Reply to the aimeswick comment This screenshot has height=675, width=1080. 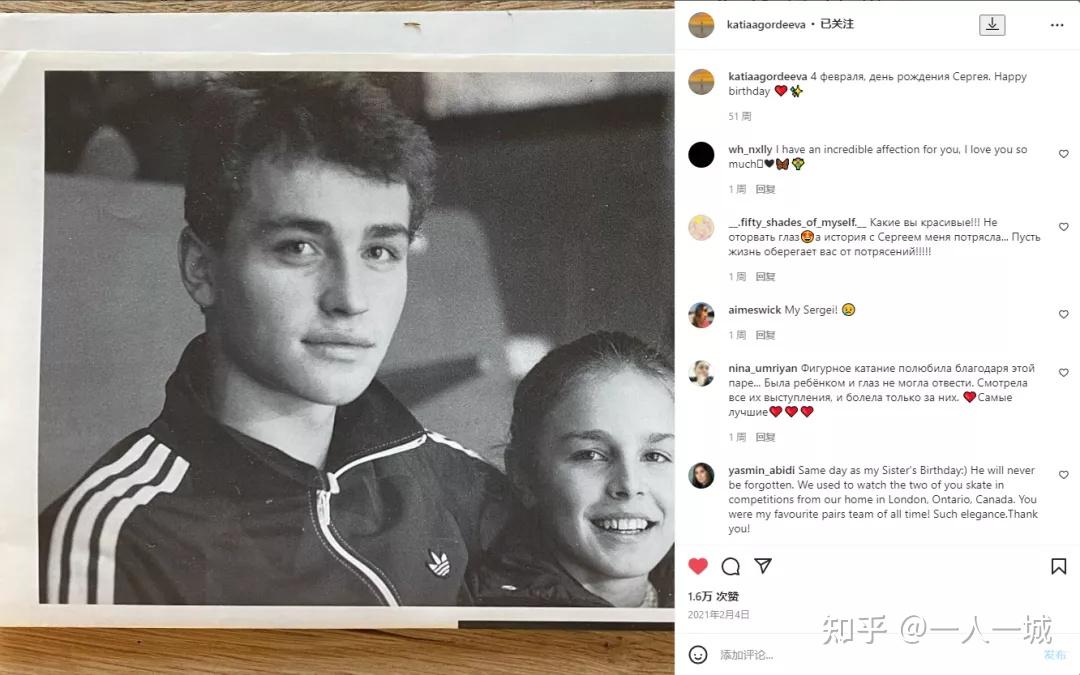(765, 335)
